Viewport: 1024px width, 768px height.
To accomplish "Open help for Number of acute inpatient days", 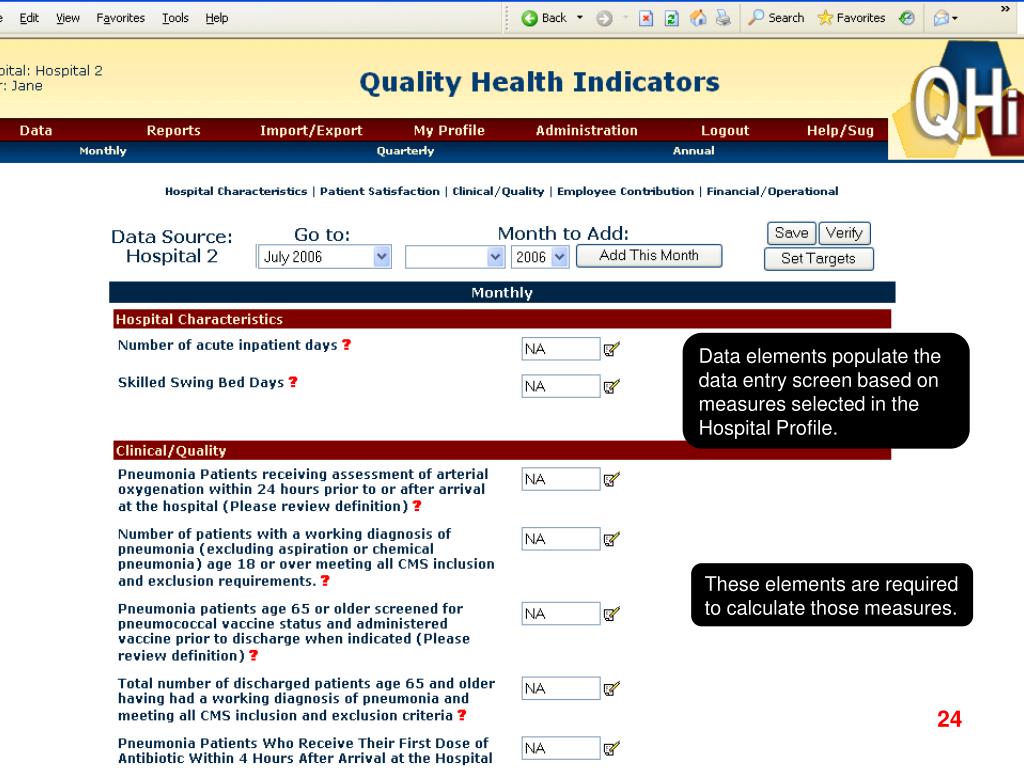I will [x=346, y=345].
